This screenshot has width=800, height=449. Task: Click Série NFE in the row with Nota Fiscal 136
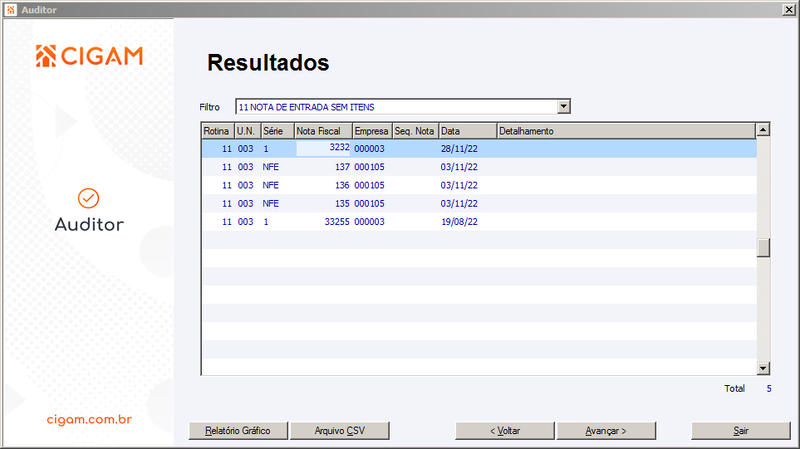point(270,185)
